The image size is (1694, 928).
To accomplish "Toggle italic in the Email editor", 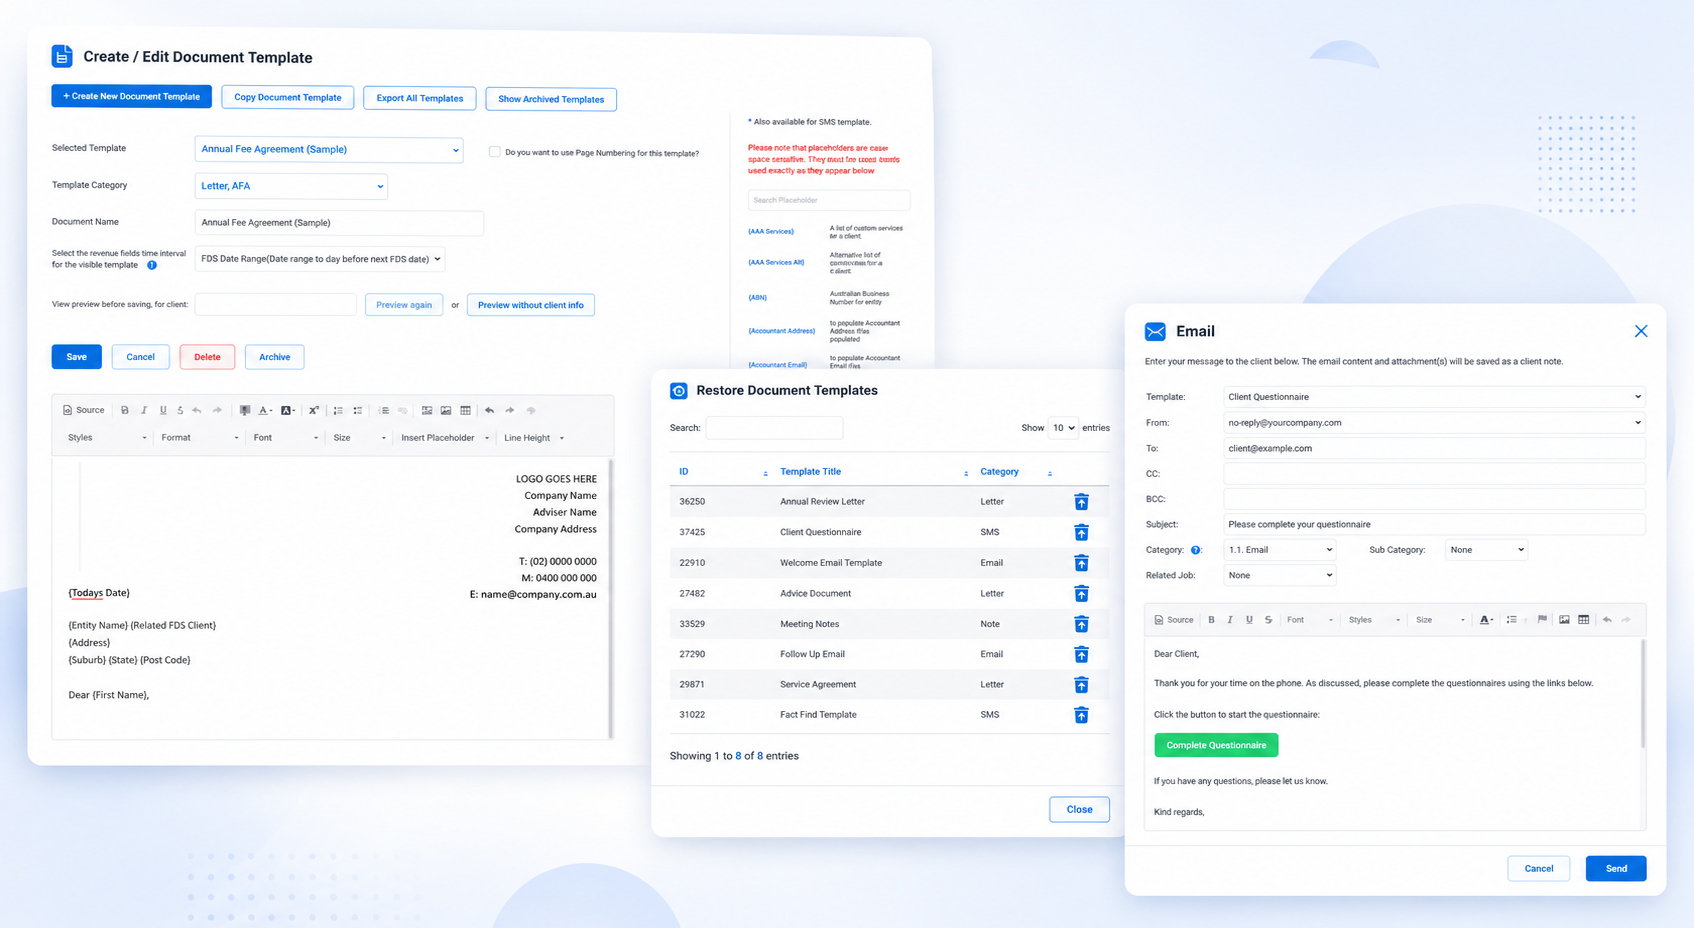I will click(1230, 620).
